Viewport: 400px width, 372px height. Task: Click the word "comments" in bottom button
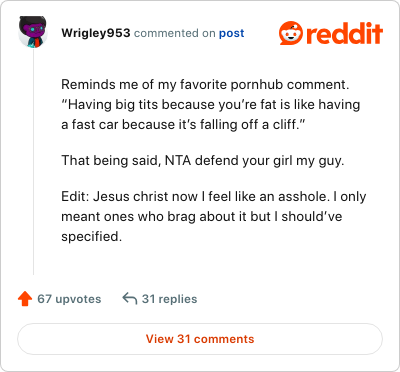(x=224, y=339)
